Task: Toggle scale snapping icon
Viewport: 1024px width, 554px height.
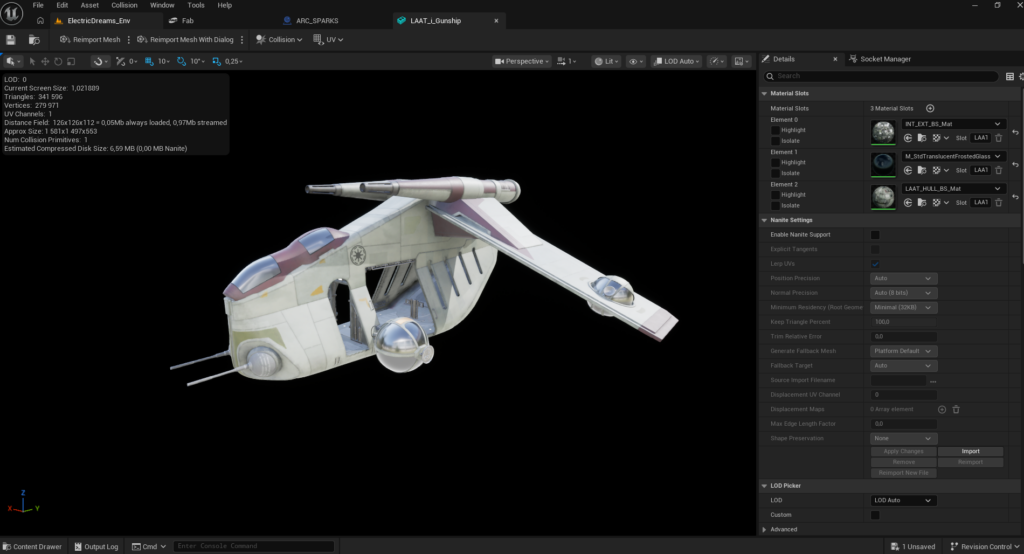Action: click(x=216, y=61)
